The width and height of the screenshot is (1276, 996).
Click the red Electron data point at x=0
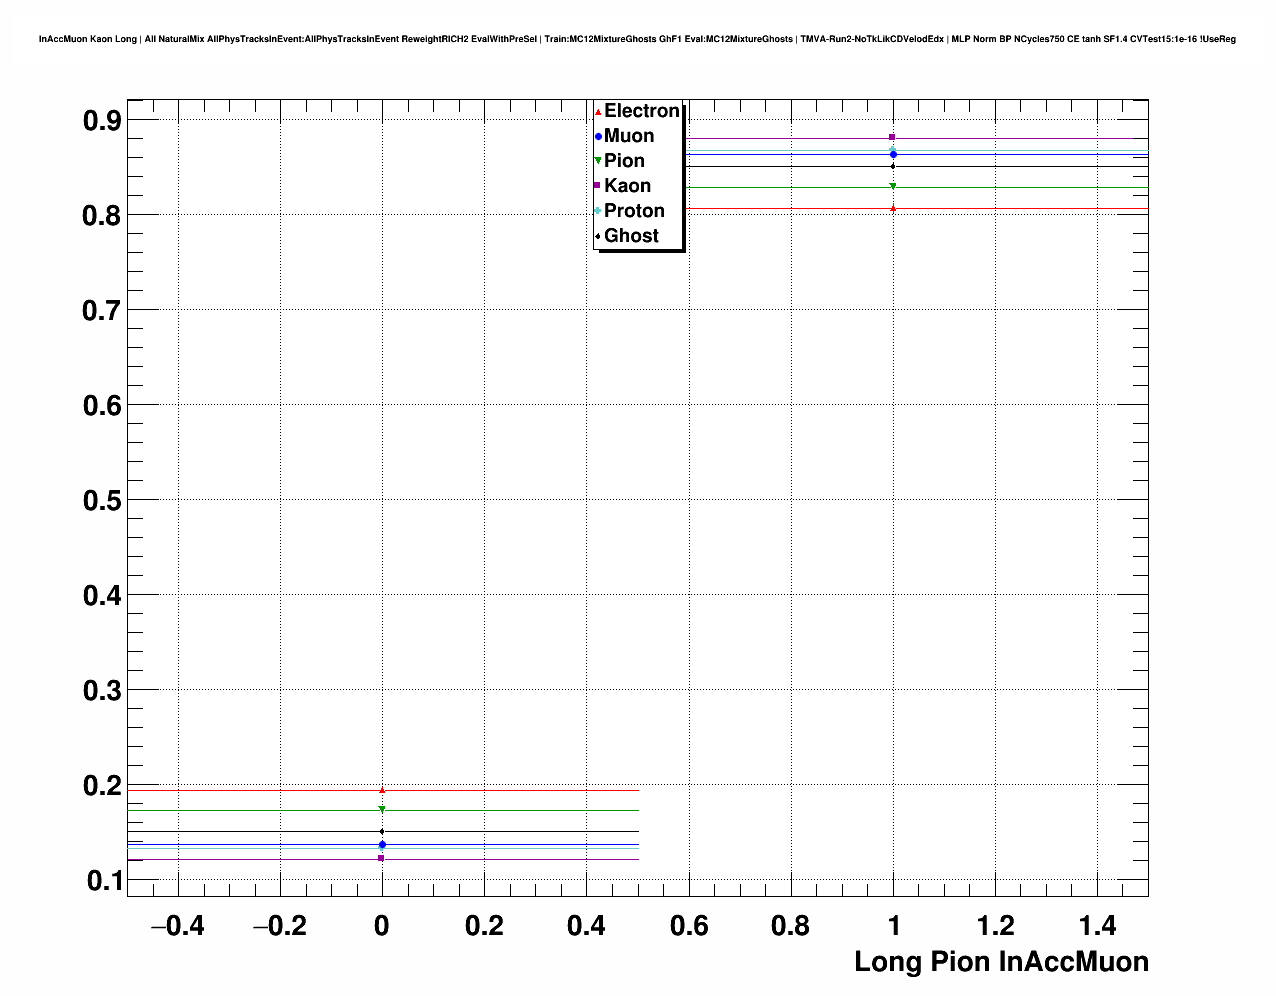[382, 790]
